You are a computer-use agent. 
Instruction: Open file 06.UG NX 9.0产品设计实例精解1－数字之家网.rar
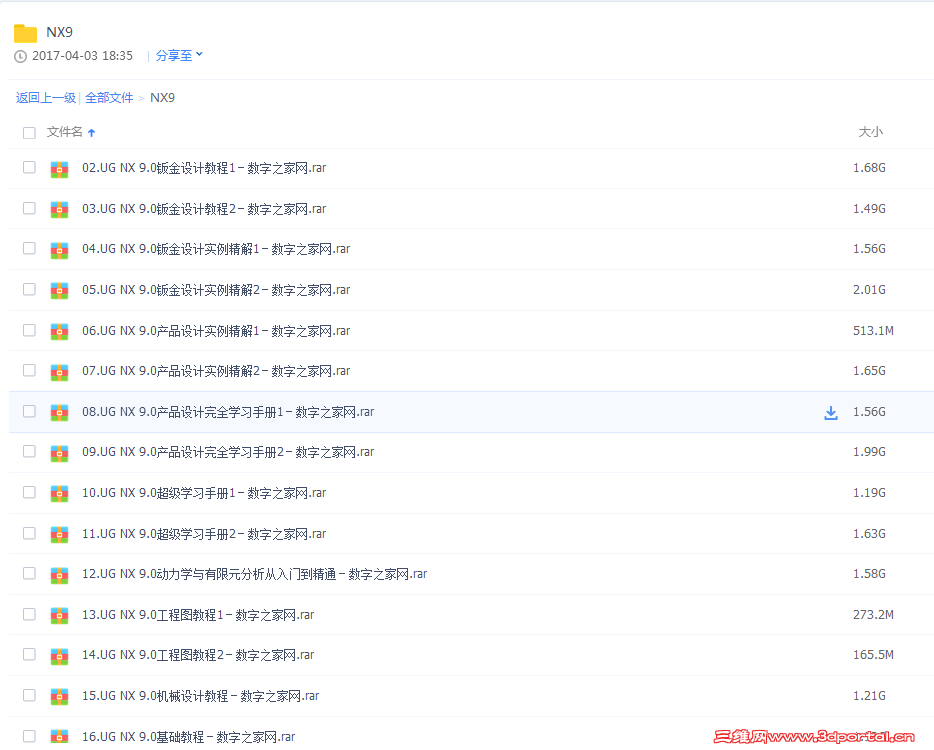tap(216, 331)
